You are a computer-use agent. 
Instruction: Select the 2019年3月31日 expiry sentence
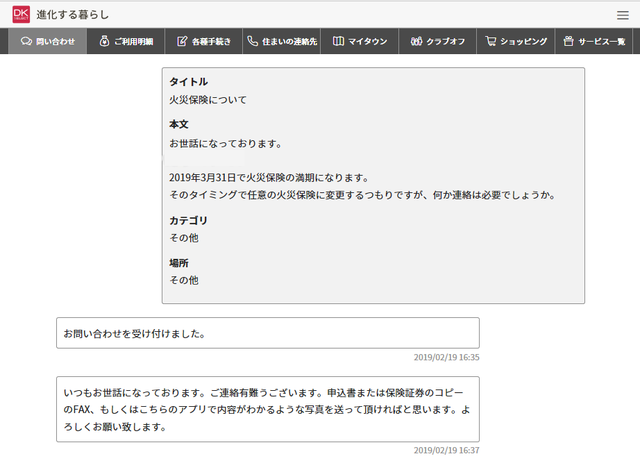click(x=269, y=178)
